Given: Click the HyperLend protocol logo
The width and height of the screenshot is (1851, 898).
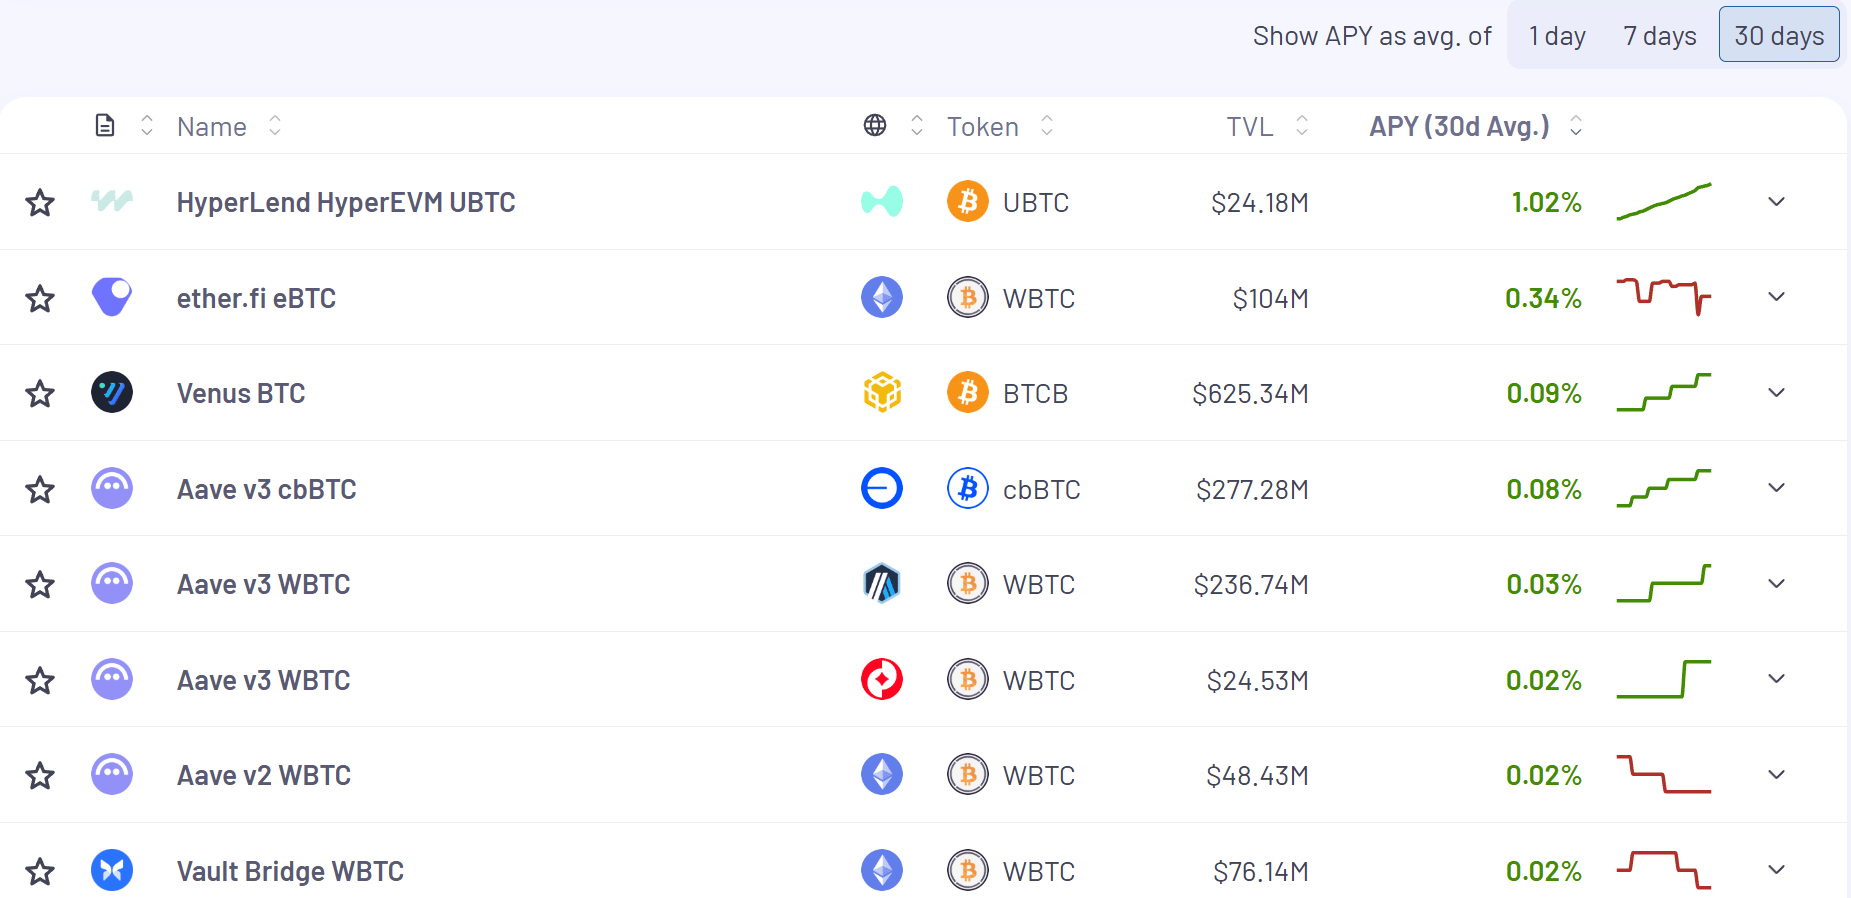Looking at the screenshot, I should [112, 202].
